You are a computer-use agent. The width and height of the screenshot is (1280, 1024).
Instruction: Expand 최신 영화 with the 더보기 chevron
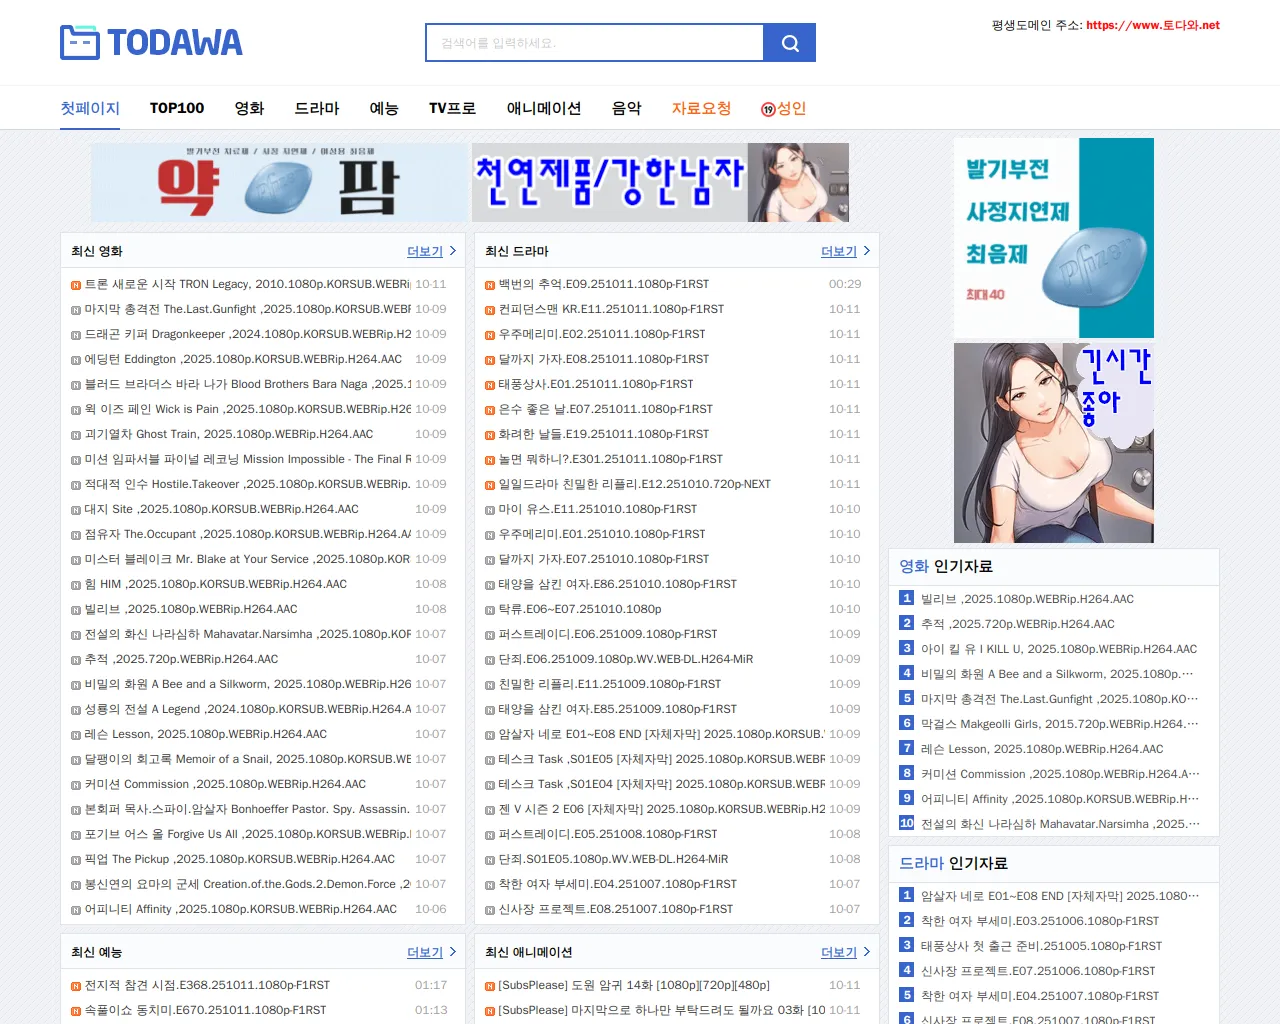[452, 251]
